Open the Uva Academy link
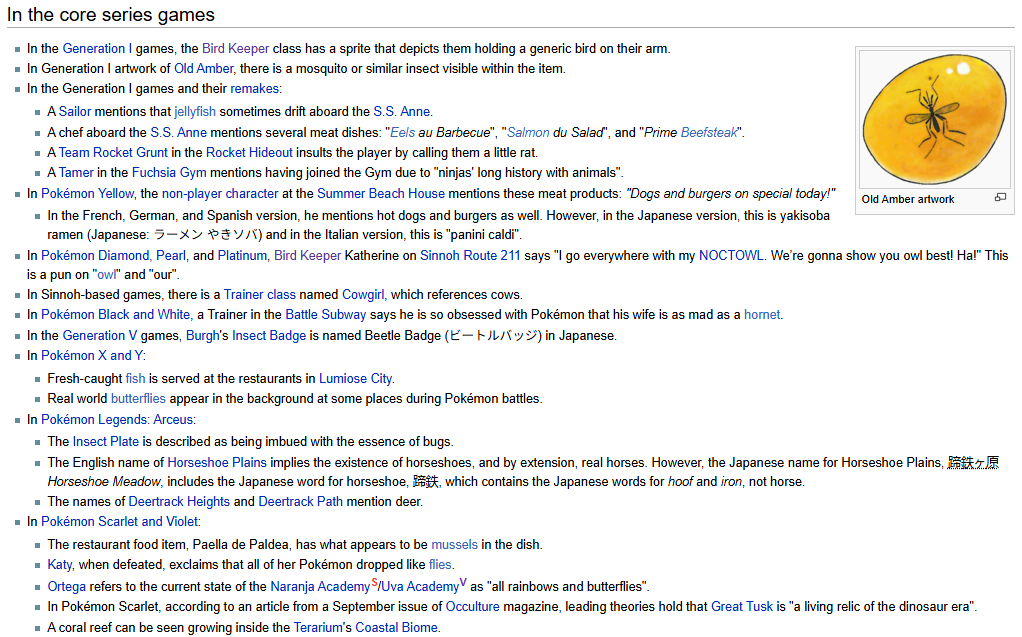Screen dimensions: 1022x637 tap(420, 587)
